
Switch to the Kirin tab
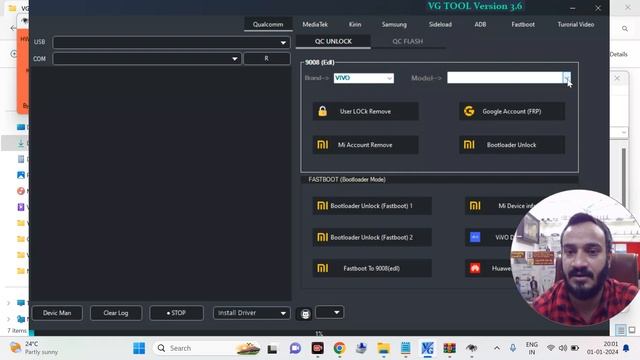(x=355, y=24)
